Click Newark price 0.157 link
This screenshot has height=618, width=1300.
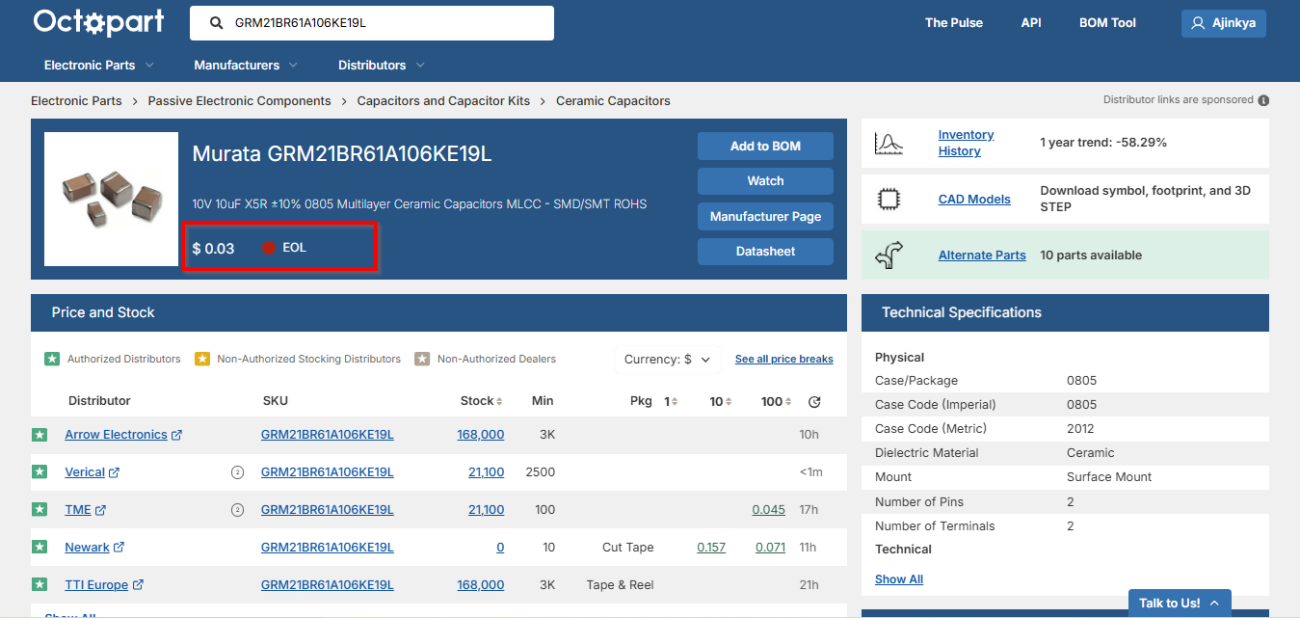click(711, 547)
